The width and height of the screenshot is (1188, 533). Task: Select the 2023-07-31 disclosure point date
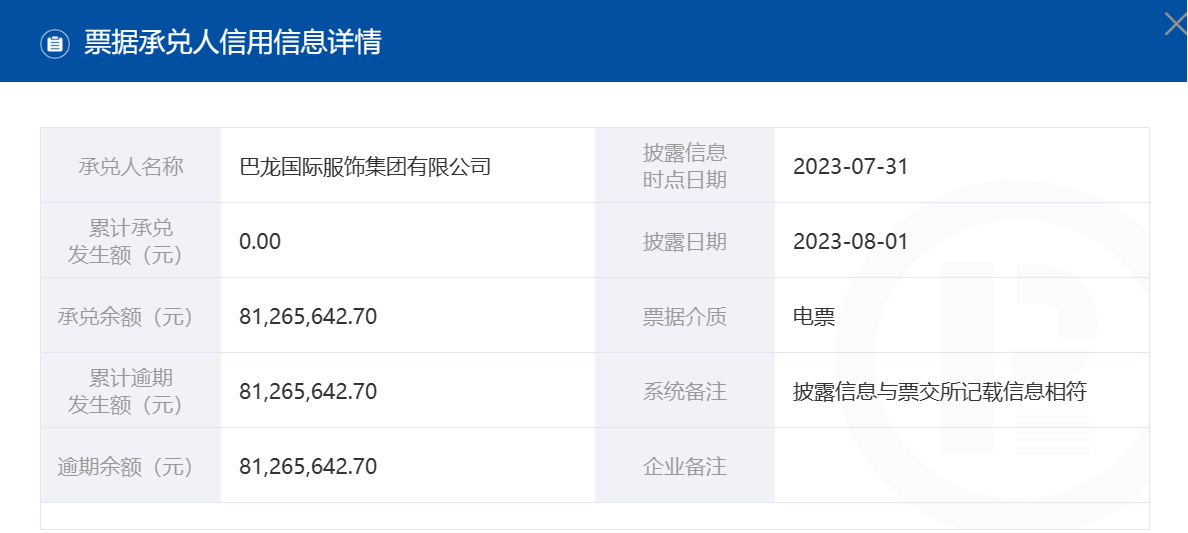click(x=850, y=167)
